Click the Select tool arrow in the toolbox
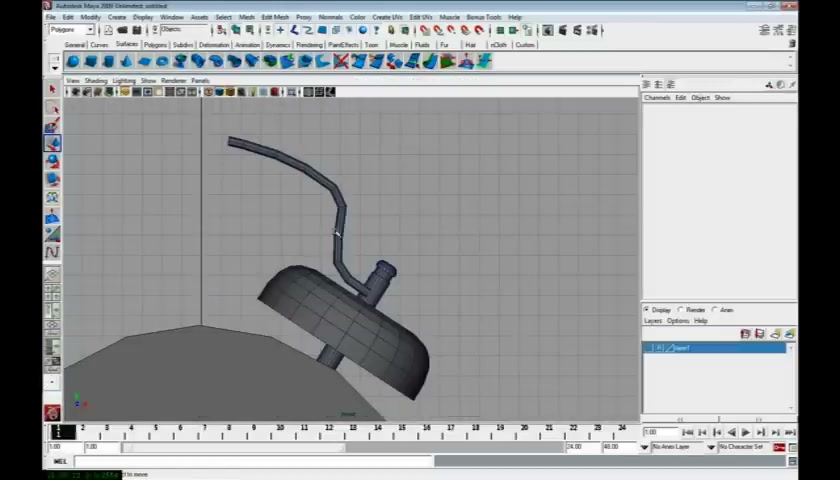Viewport: 840px width, 480px height. pyautogui.click(x=52, y=89)
